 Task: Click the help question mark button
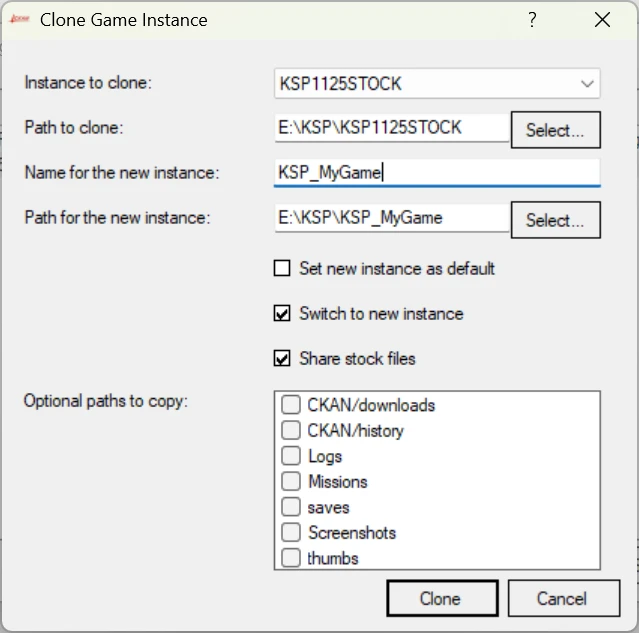pyautogui.click(x=532, y=19)
